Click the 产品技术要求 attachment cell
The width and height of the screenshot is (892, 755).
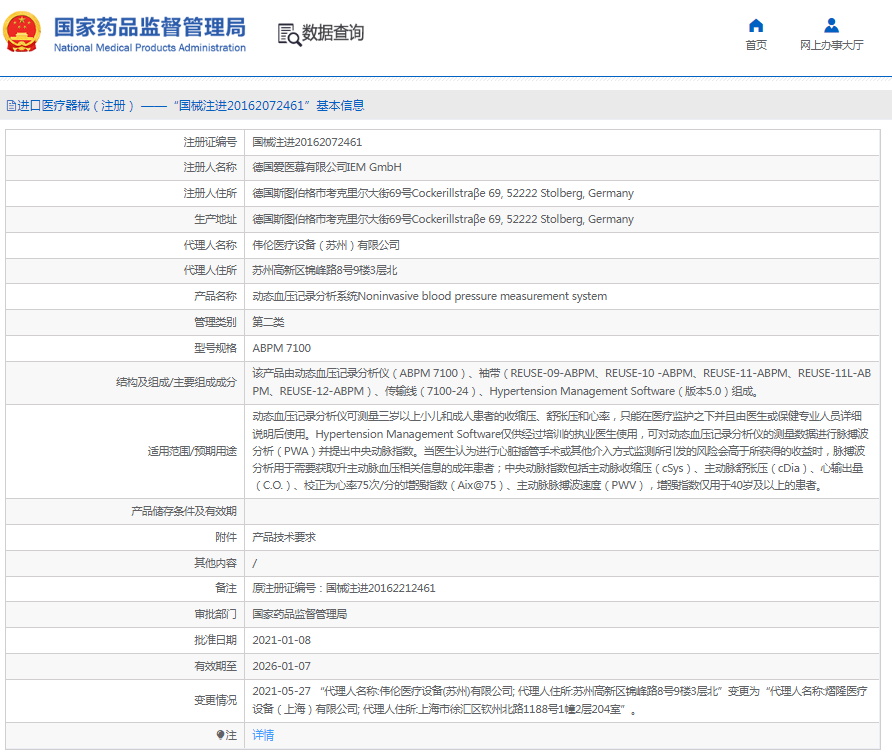283,537
